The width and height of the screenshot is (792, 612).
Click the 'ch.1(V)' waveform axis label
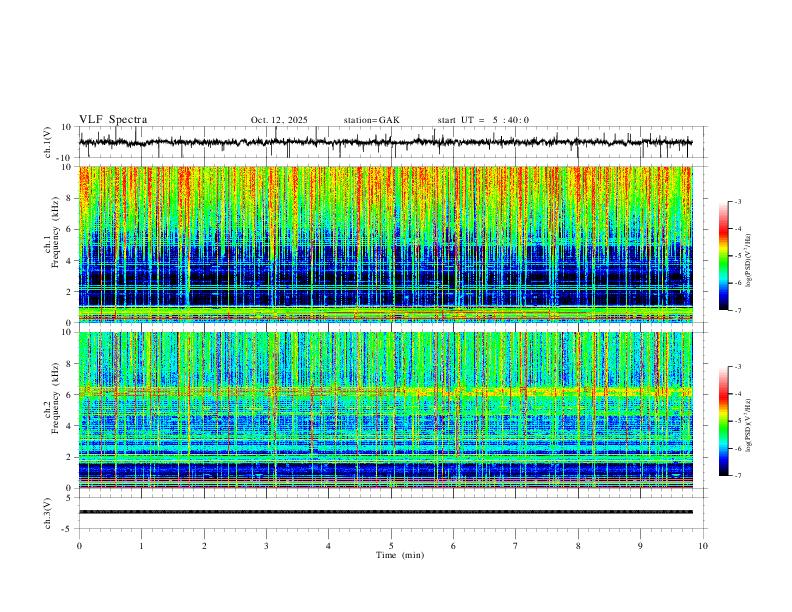[48, 142]
